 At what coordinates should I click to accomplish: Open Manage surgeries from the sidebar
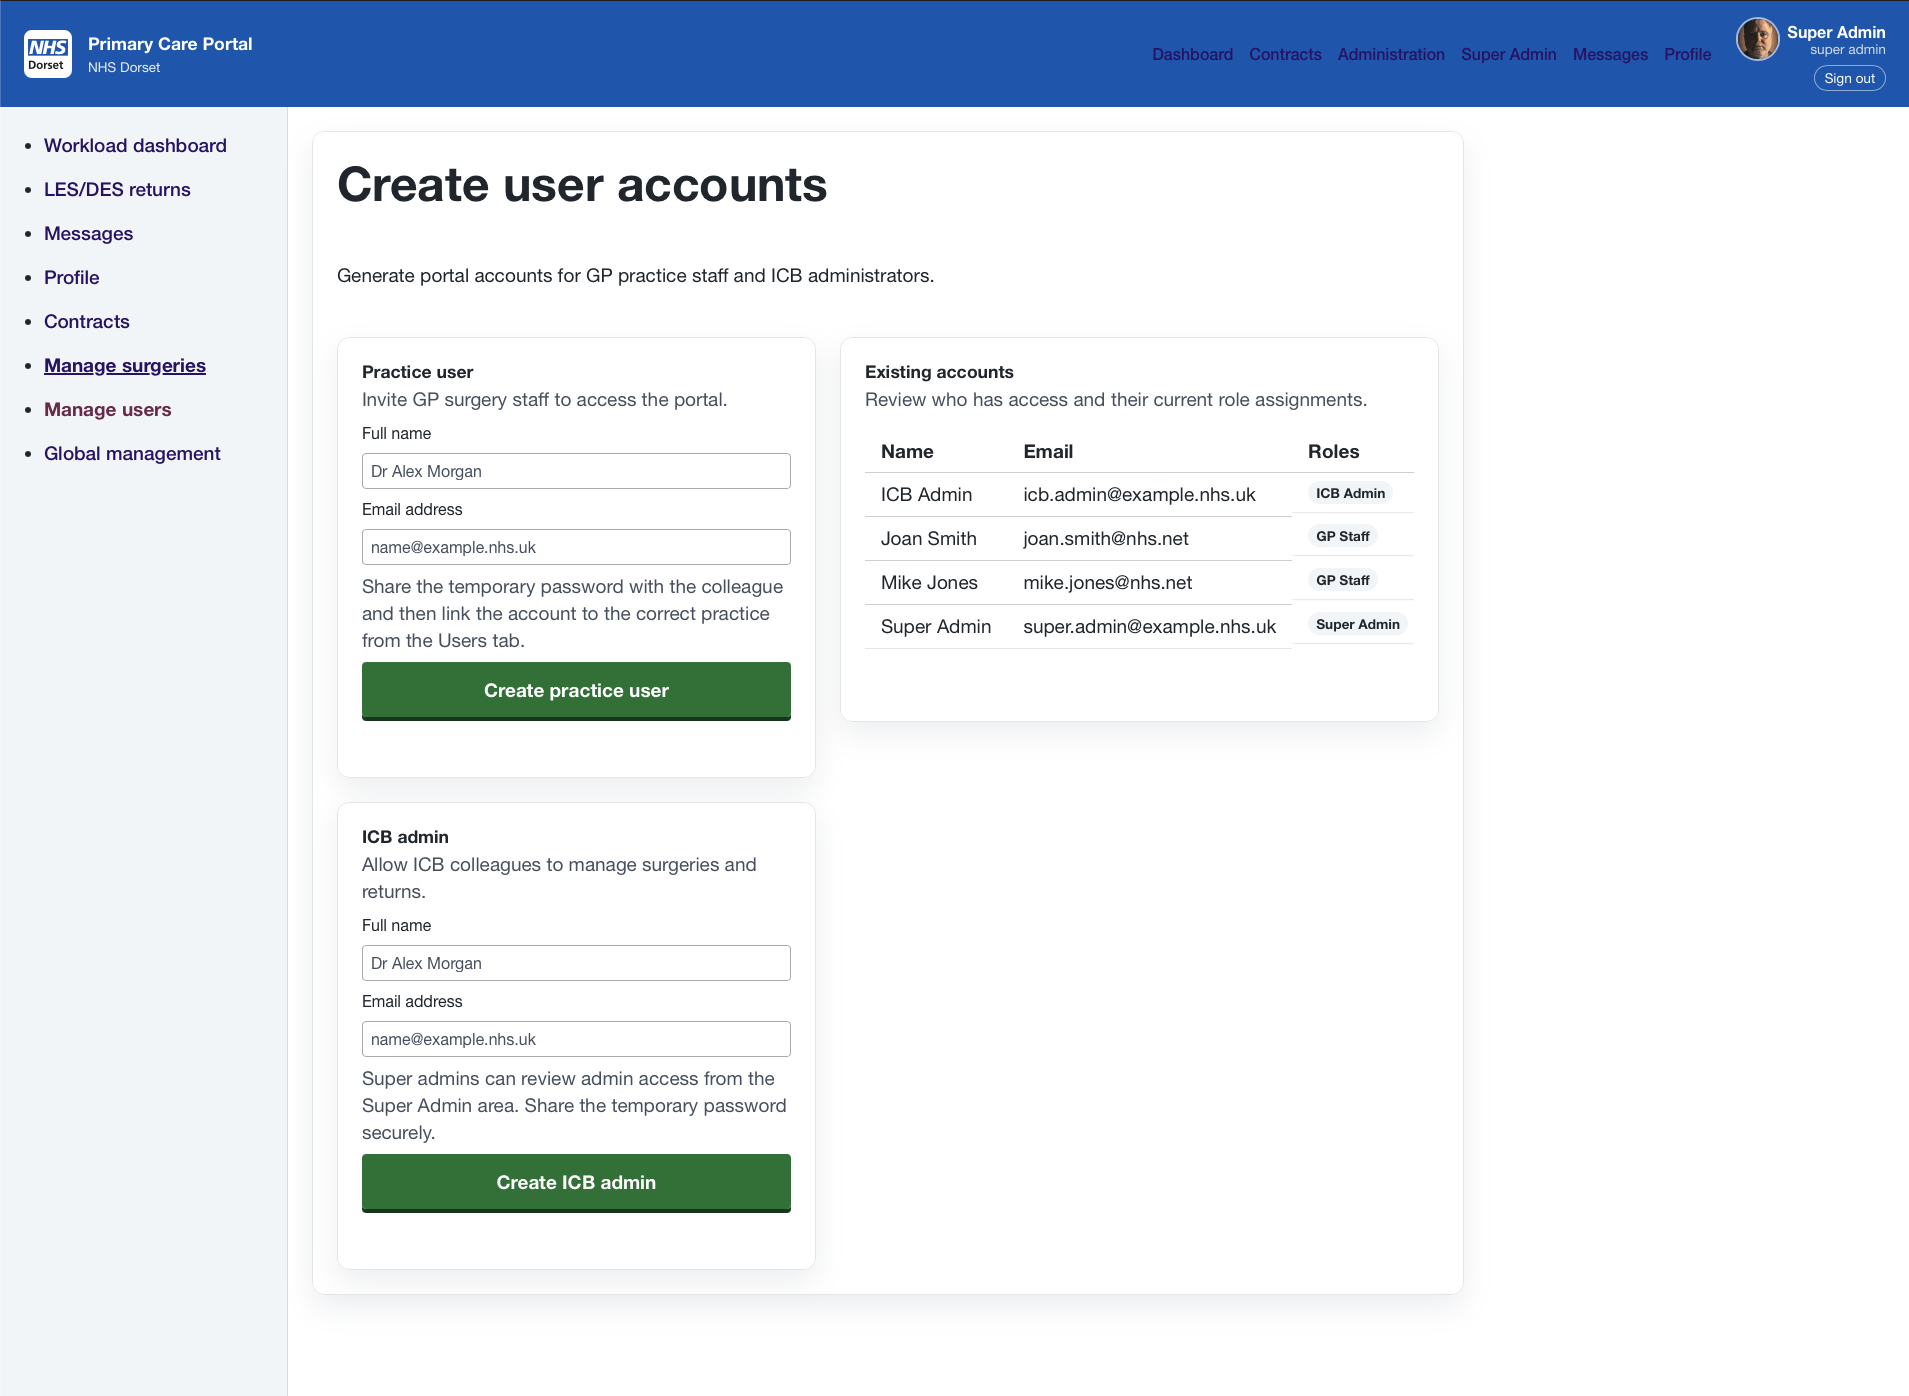pos(124,365)
